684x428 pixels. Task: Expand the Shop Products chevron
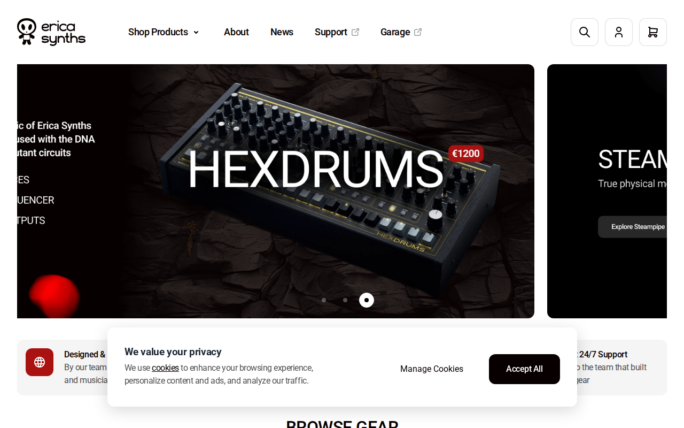pyautogui.click(x=196, y=32)
